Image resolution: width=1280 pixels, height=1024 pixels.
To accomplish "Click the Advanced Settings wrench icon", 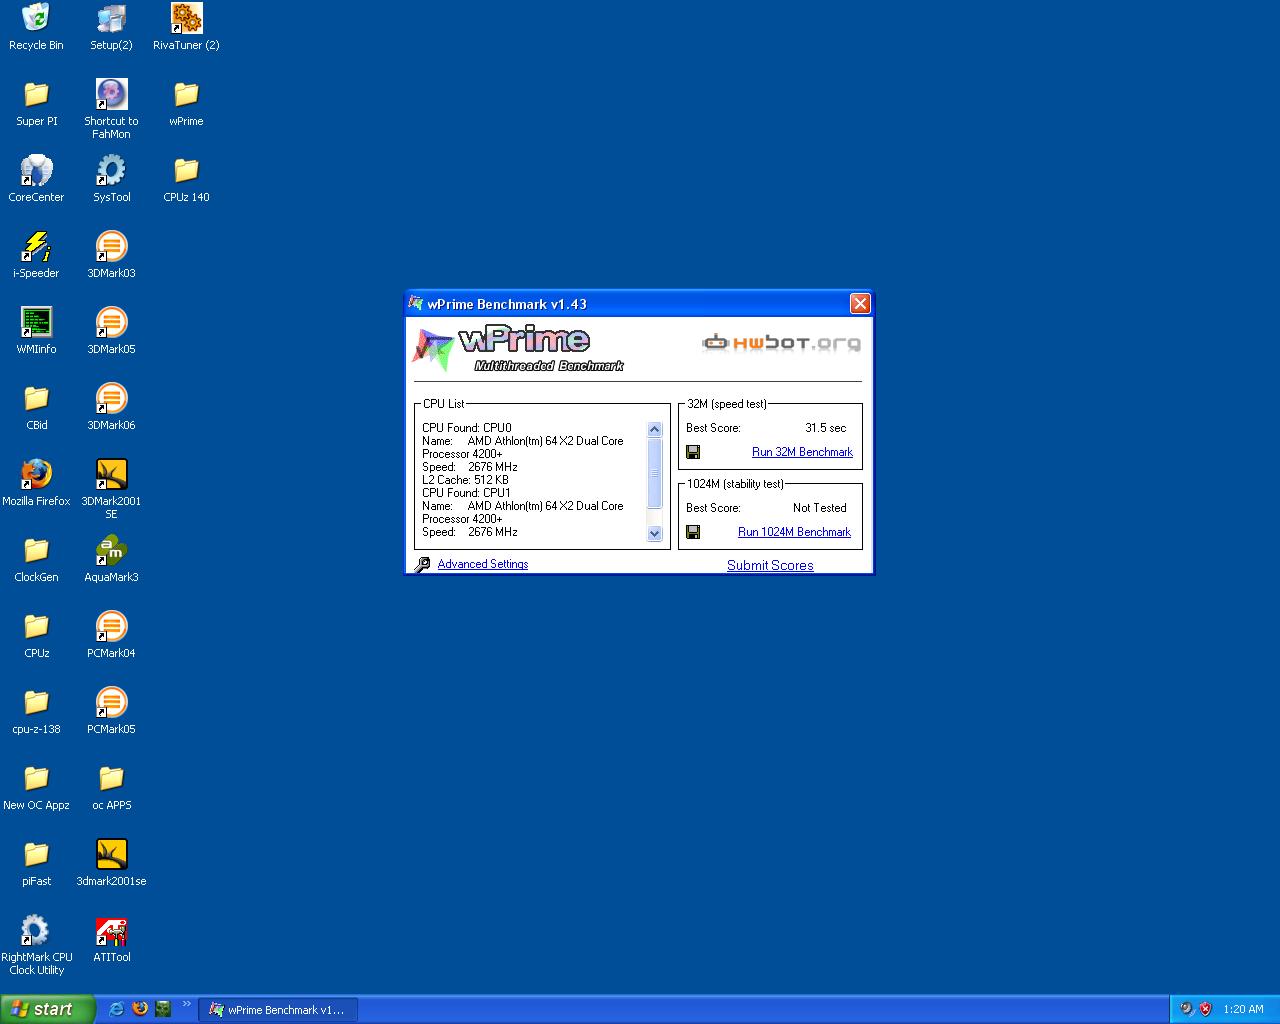I will click(x=423, y=565).
